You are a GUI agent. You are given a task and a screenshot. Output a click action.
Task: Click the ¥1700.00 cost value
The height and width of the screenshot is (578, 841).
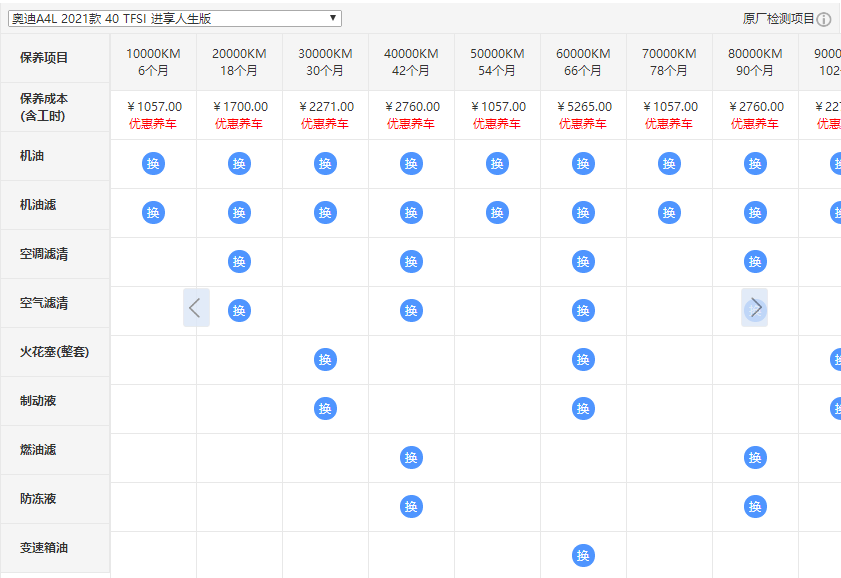(x=240, y=107)
